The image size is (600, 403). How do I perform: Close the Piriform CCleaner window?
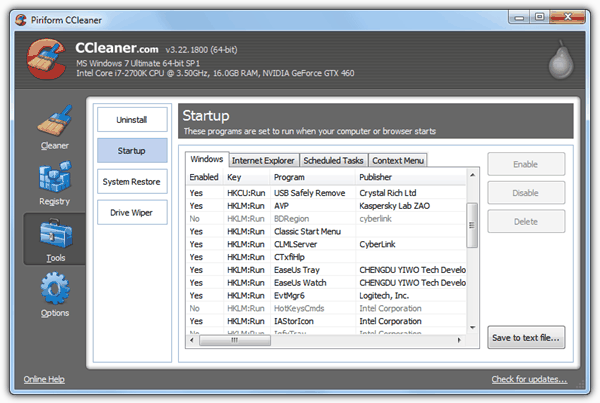pyautogui.click(x=567, y=17)
